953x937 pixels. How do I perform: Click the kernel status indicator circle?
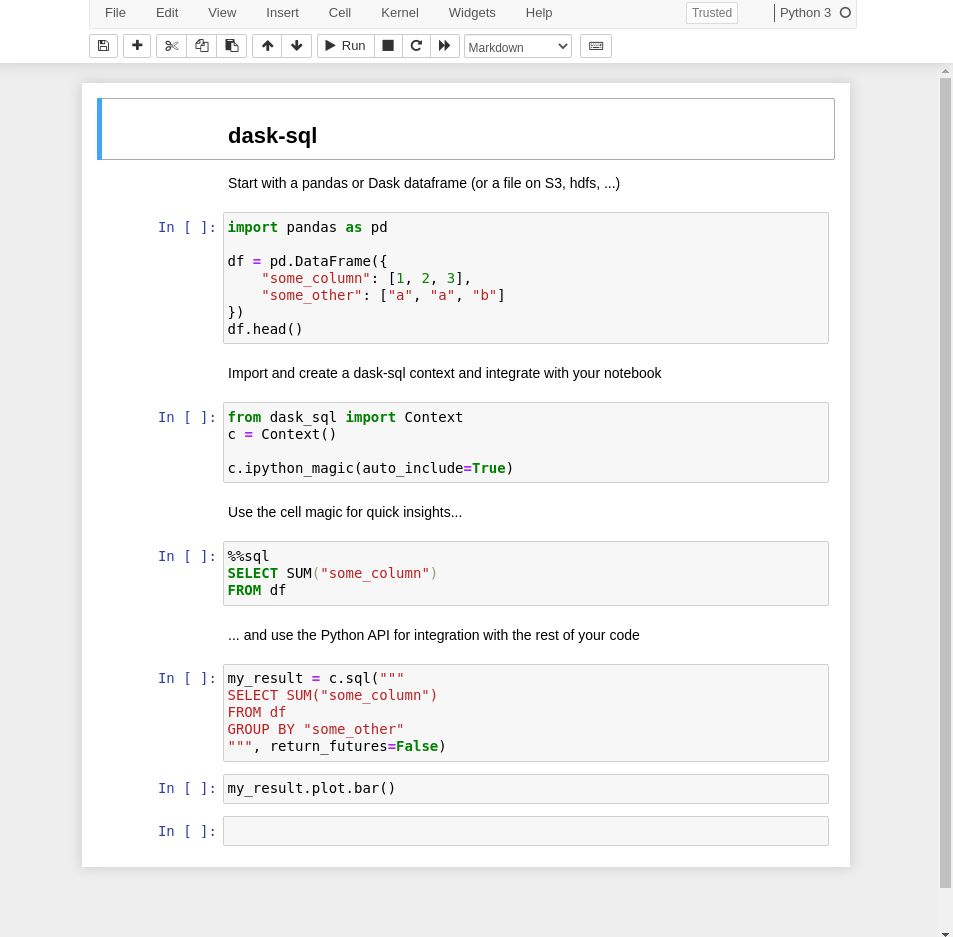[x=845, y=12]
